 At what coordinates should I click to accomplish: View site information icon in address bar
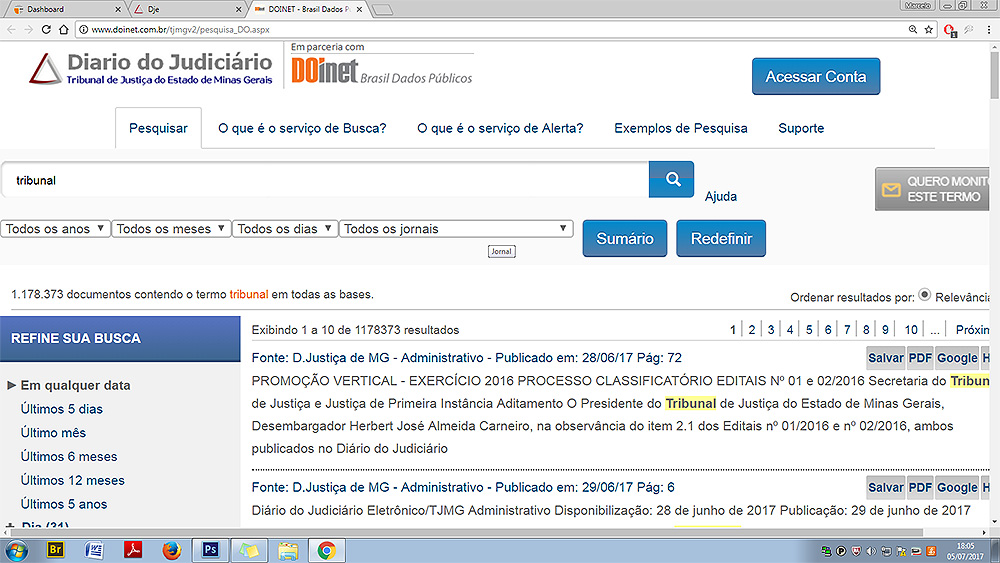(x=84, y=29)
